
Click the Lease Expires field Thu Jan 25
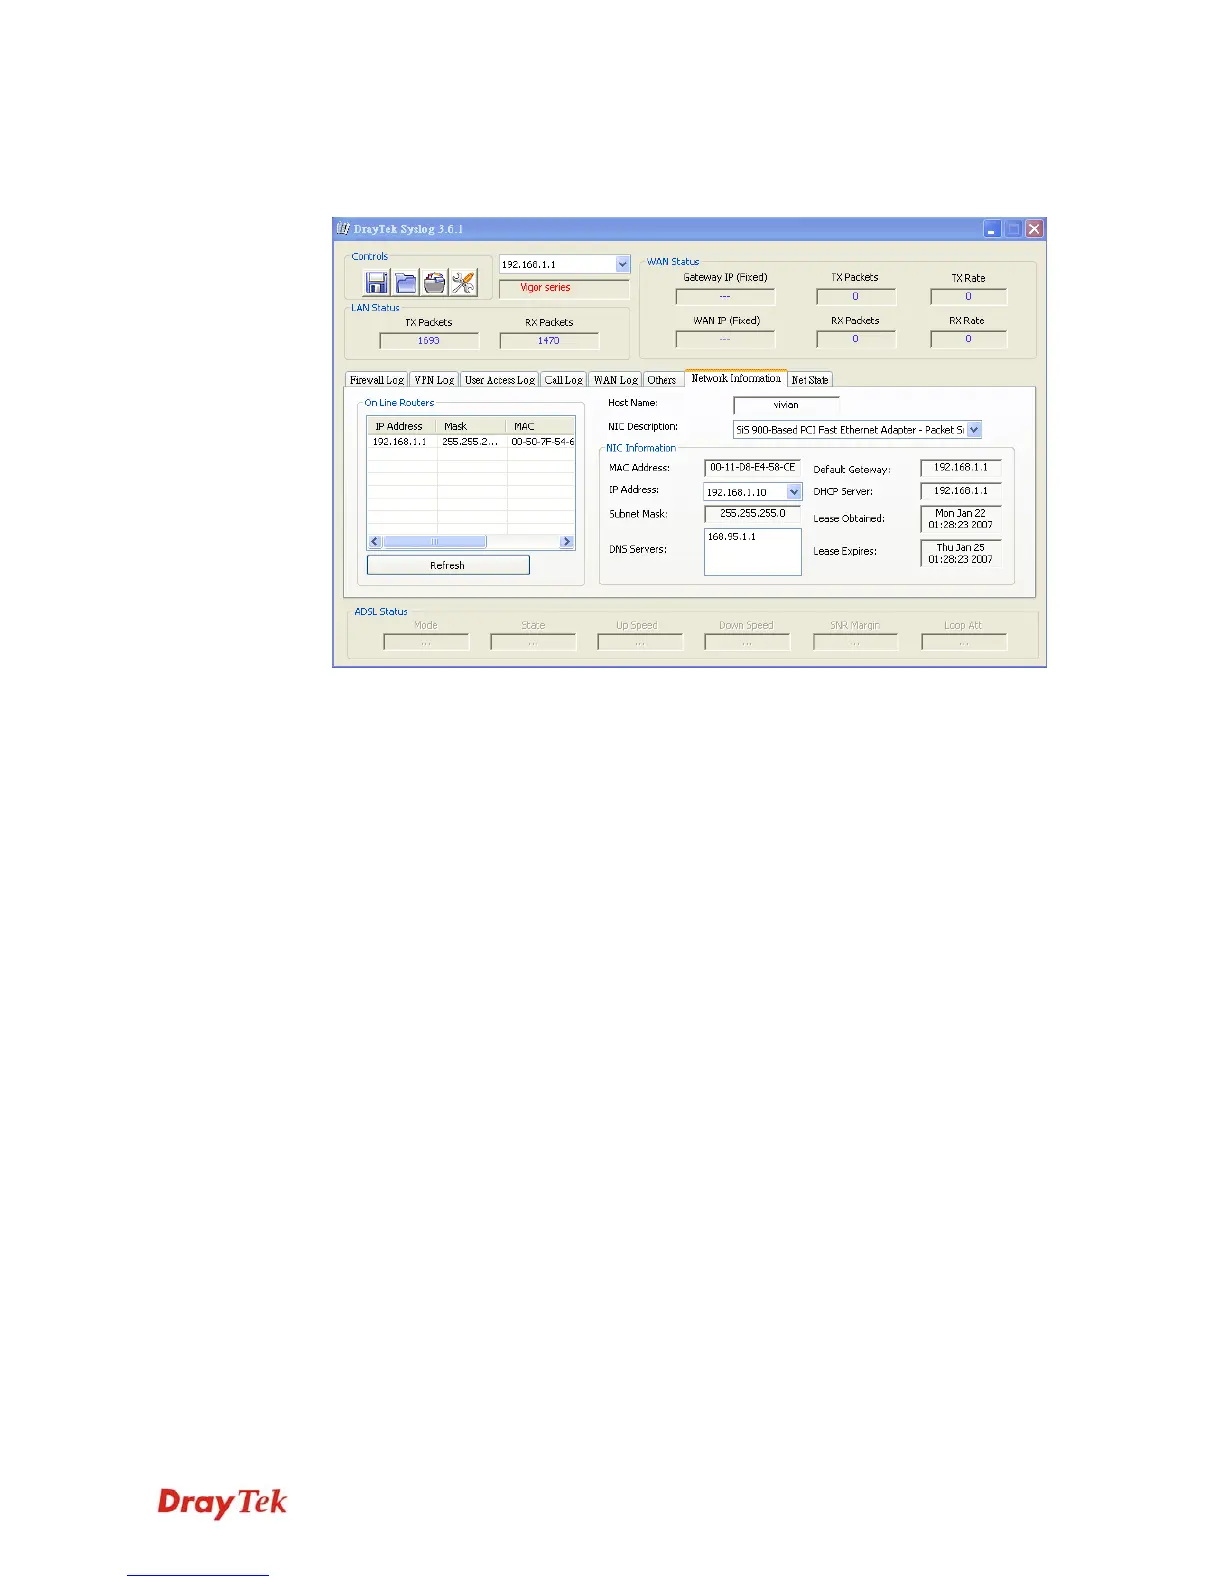960,553
